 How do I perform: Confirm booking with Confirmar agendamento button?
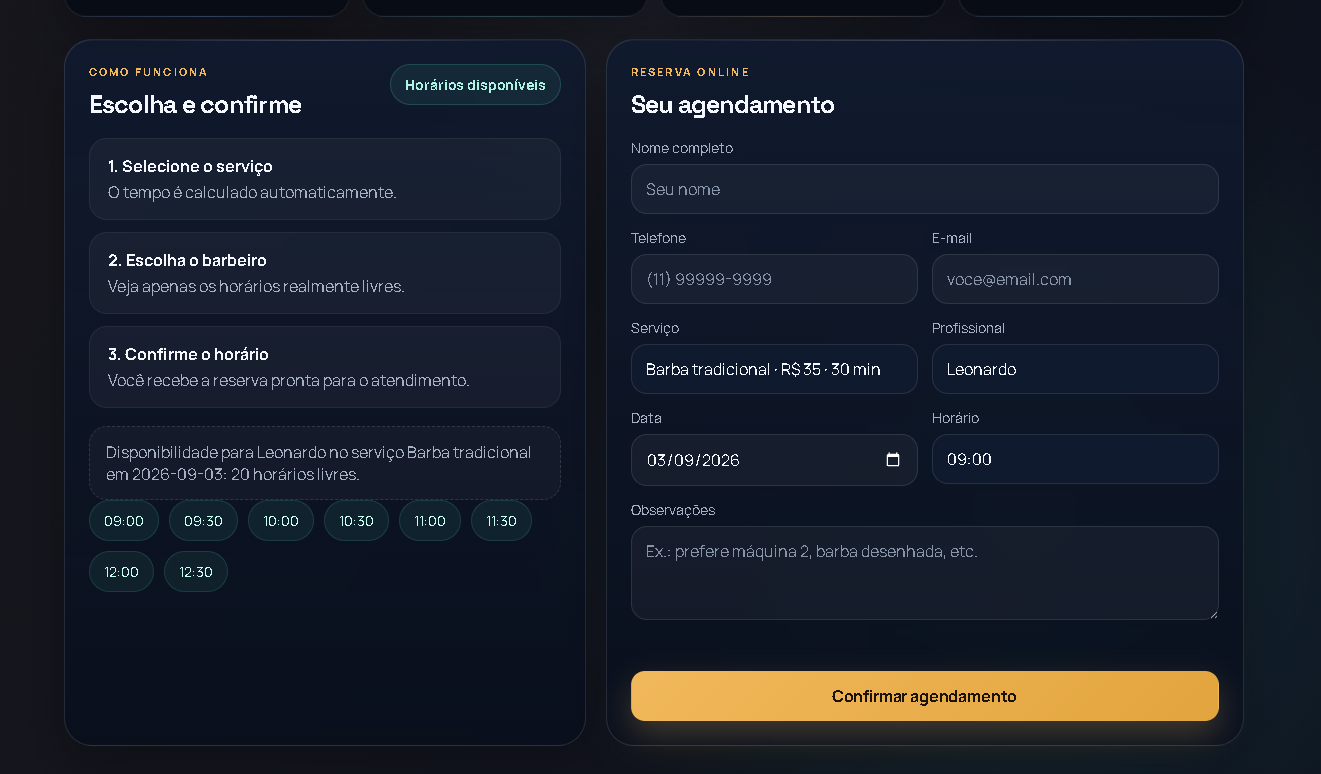(x=924, y=696)
